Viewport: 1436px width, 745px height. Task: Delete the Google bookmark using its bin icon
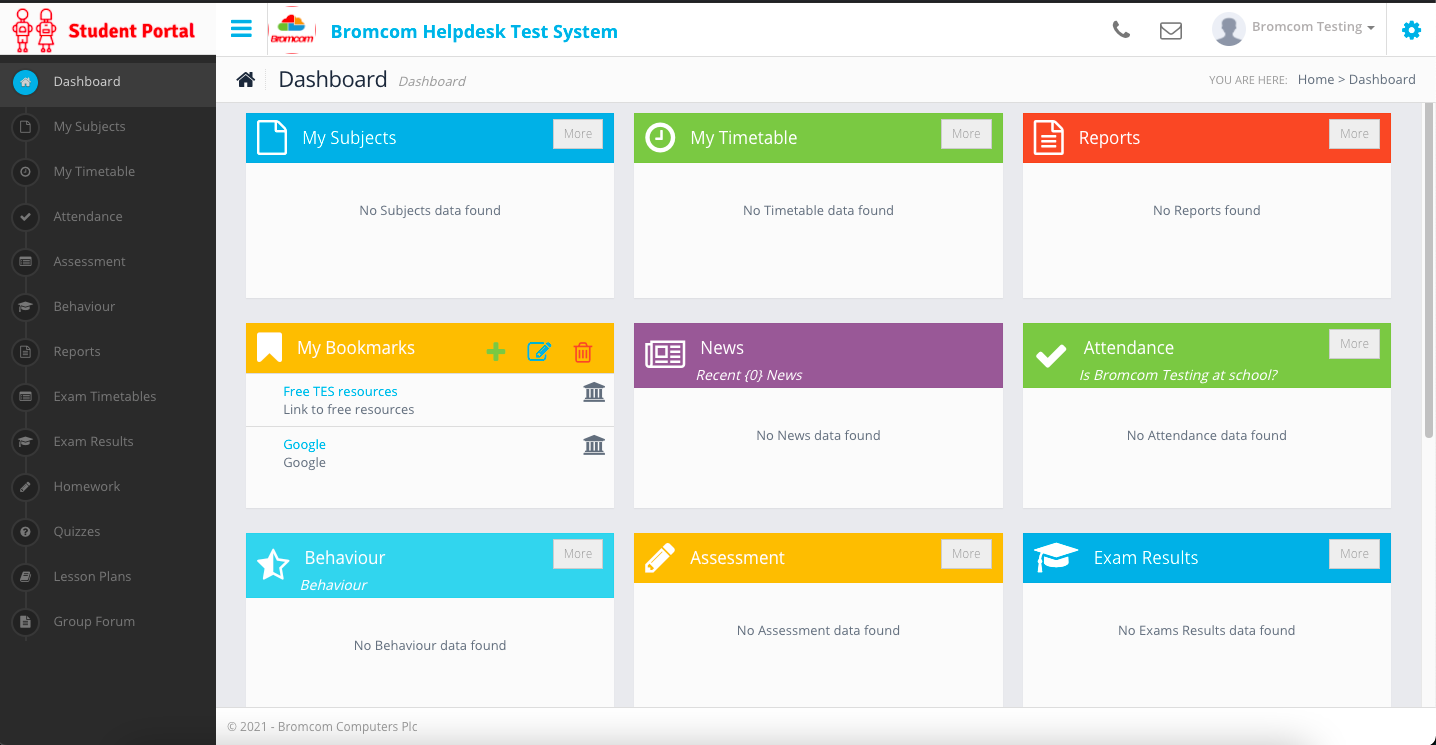[594, 444]
